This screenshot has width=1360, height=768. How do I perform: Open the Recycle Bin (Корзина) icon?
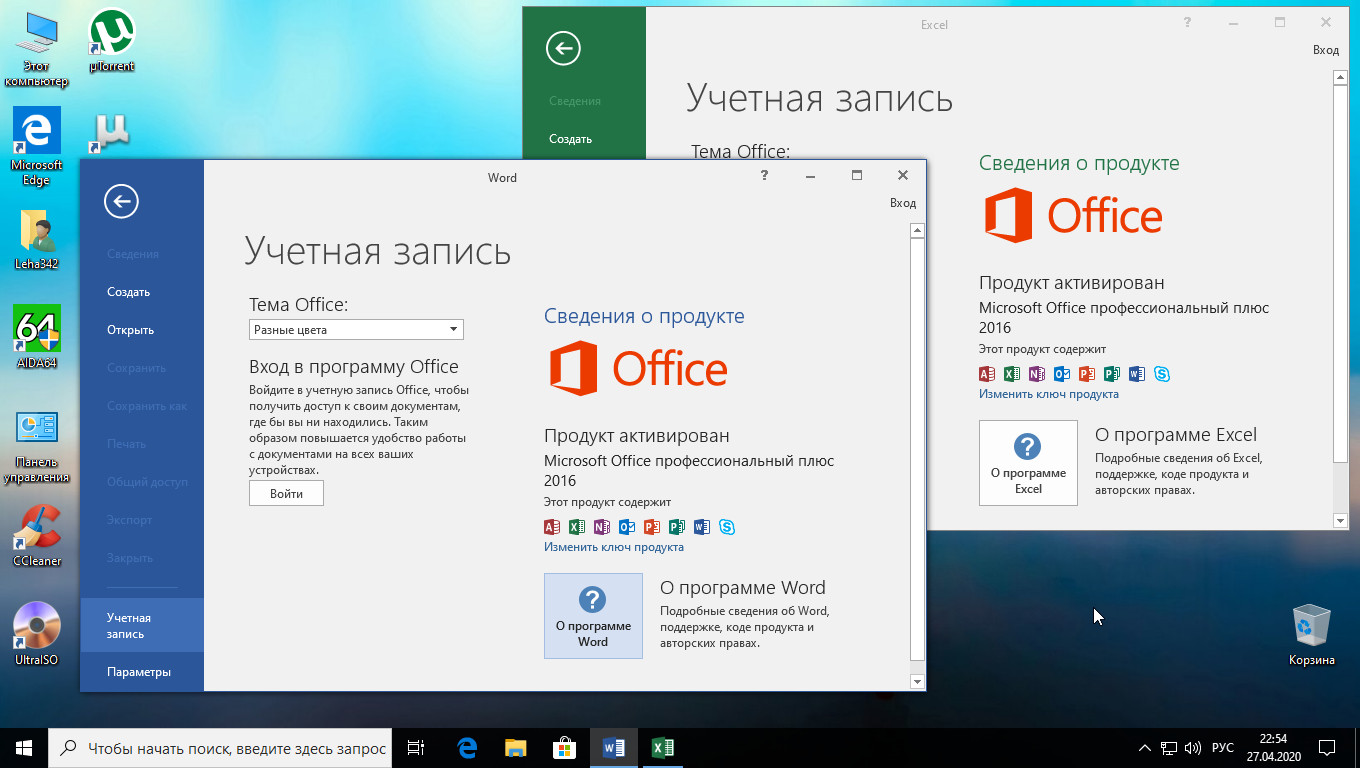[1312, 635]
